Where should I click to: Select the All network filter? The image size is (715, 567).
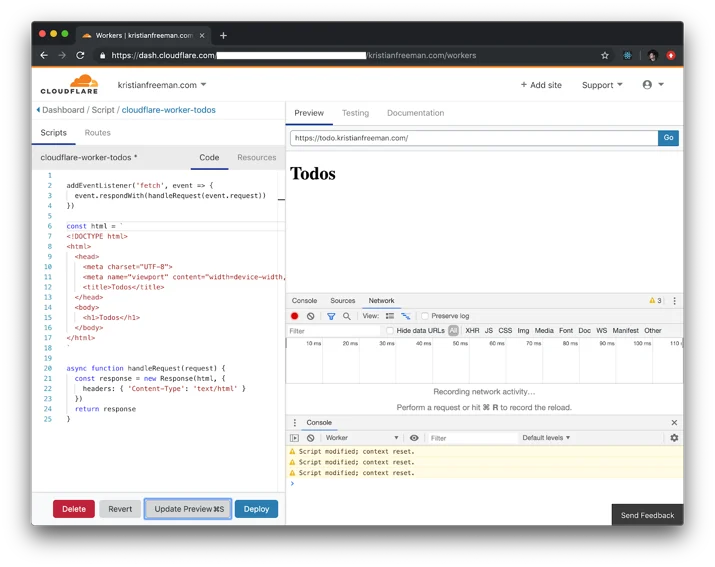click(453, 331)
